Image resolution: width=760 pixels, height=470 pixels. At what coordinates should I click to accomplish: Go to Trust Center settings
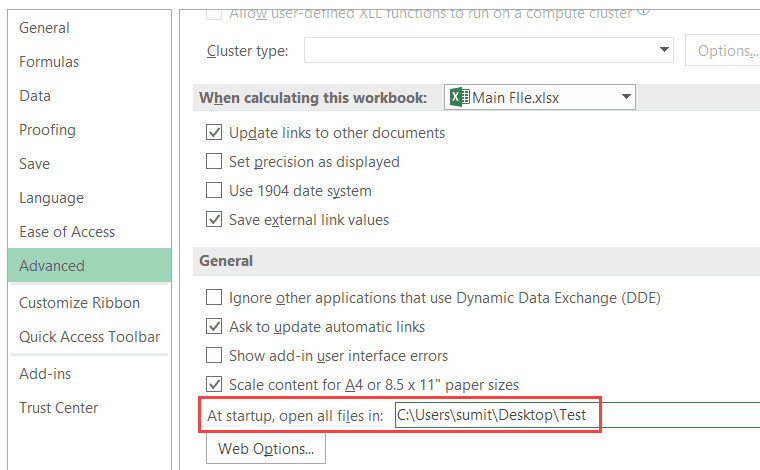coord(58,408)
